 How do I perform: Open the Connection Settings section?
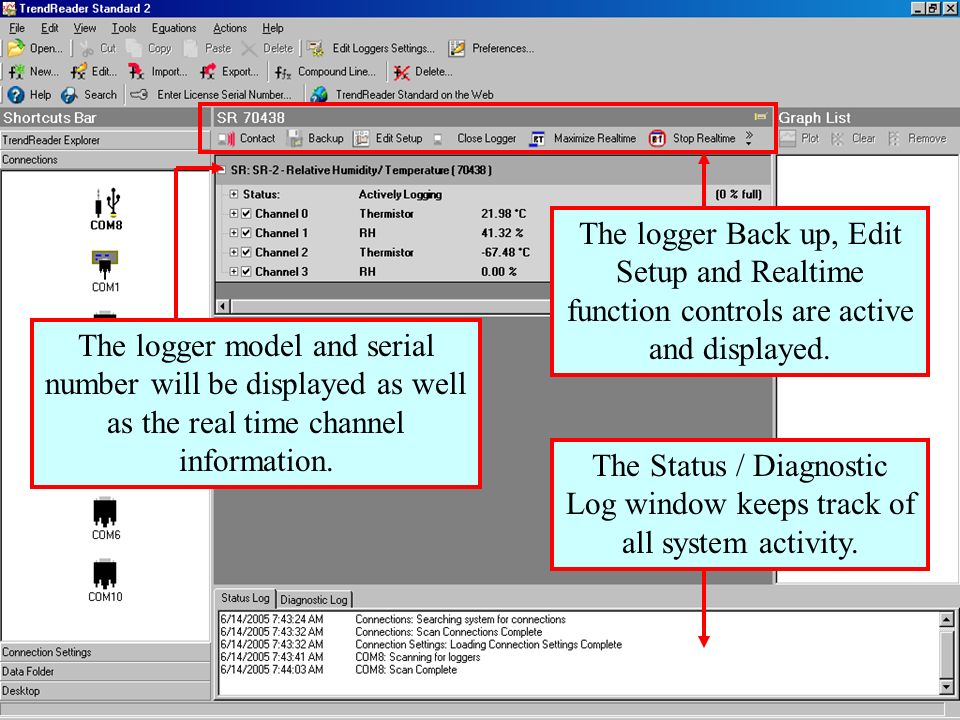click(105, 652)
